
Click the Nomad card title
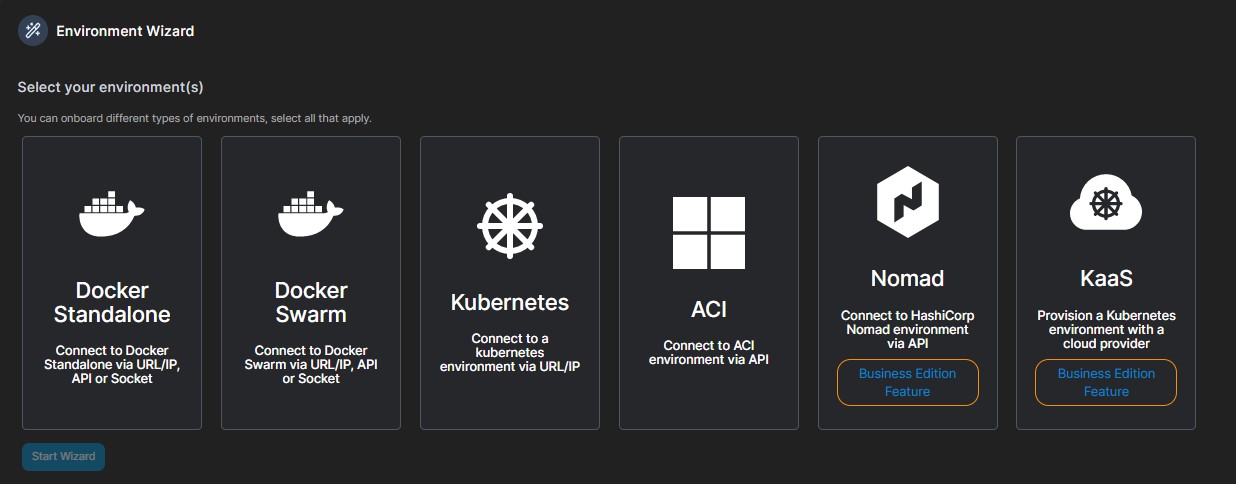tap(908, 278)
